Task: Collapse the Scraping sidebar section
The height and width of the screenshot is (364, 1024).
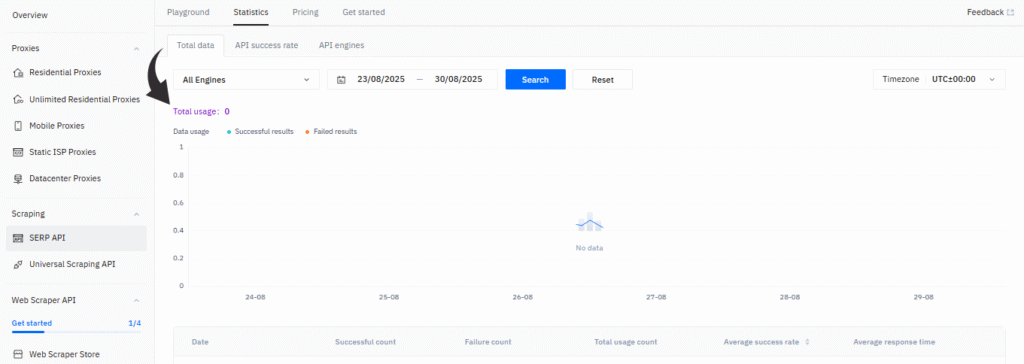Action: point(136,214)
